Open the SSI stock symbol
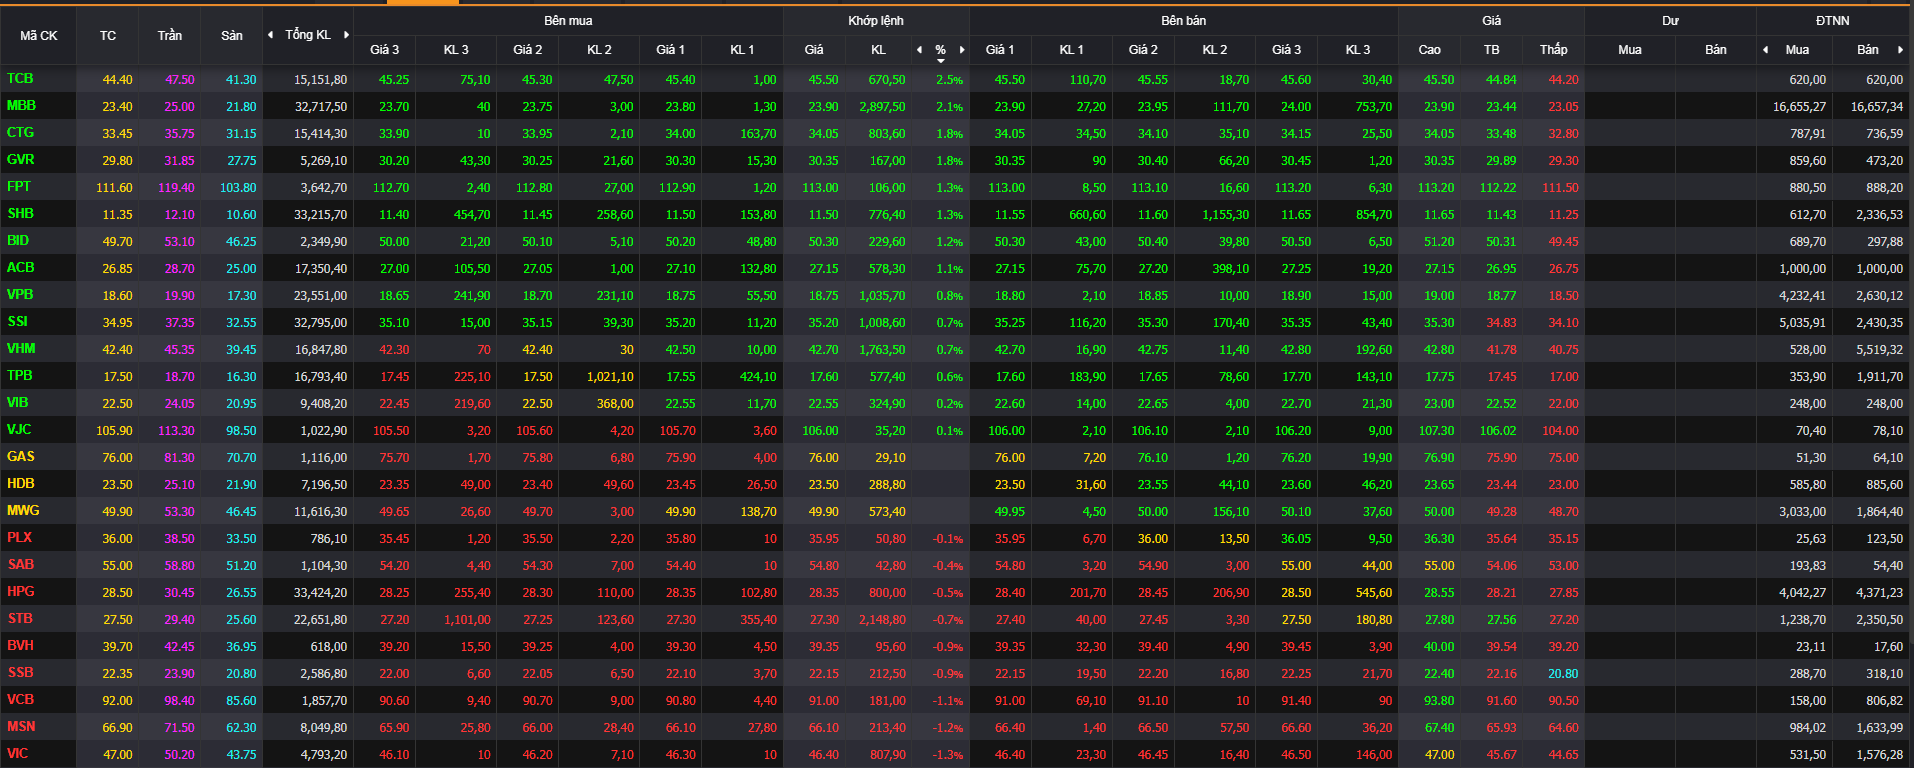 [x=18, y=322]
